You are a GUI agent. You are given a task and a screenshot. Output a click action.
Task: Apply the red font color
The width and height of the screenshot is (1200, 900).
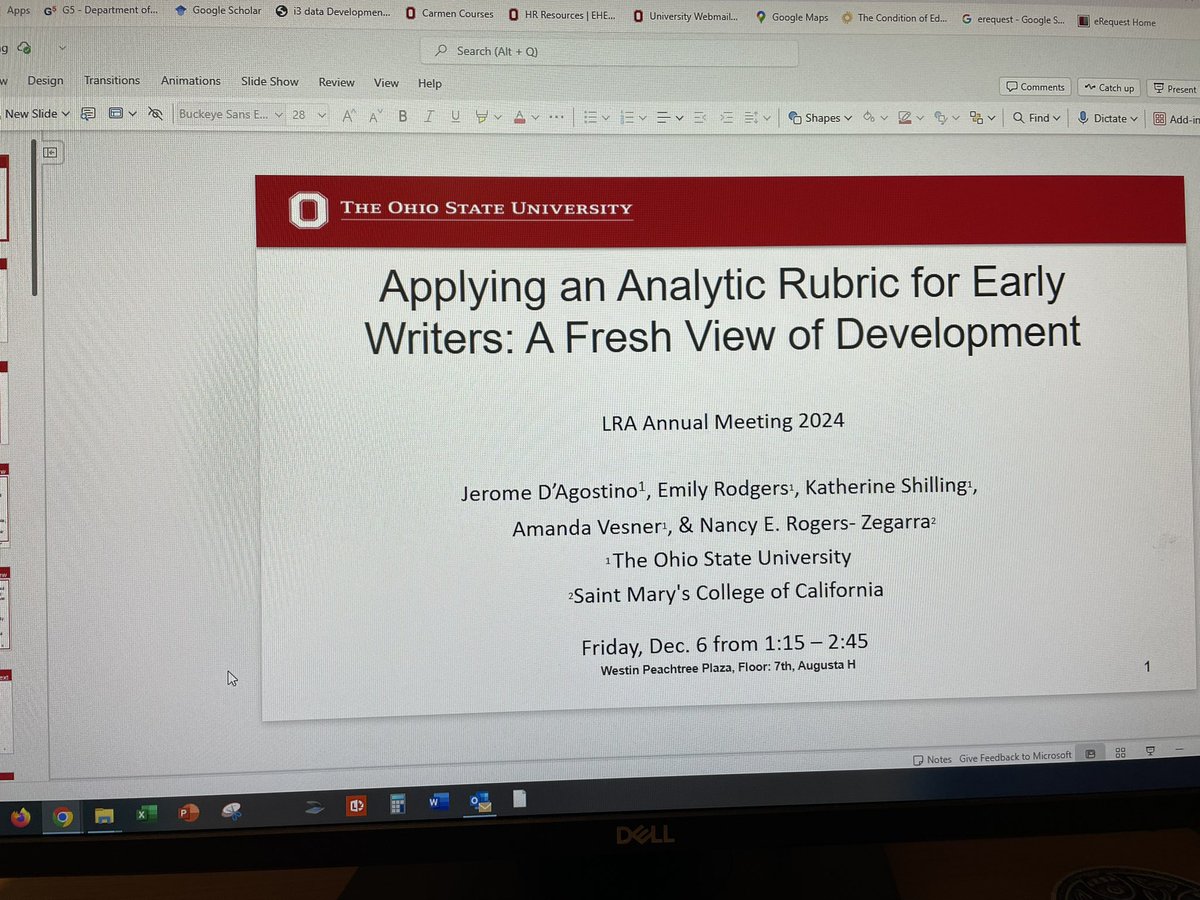pyautogui.click(x=519, y=117)
